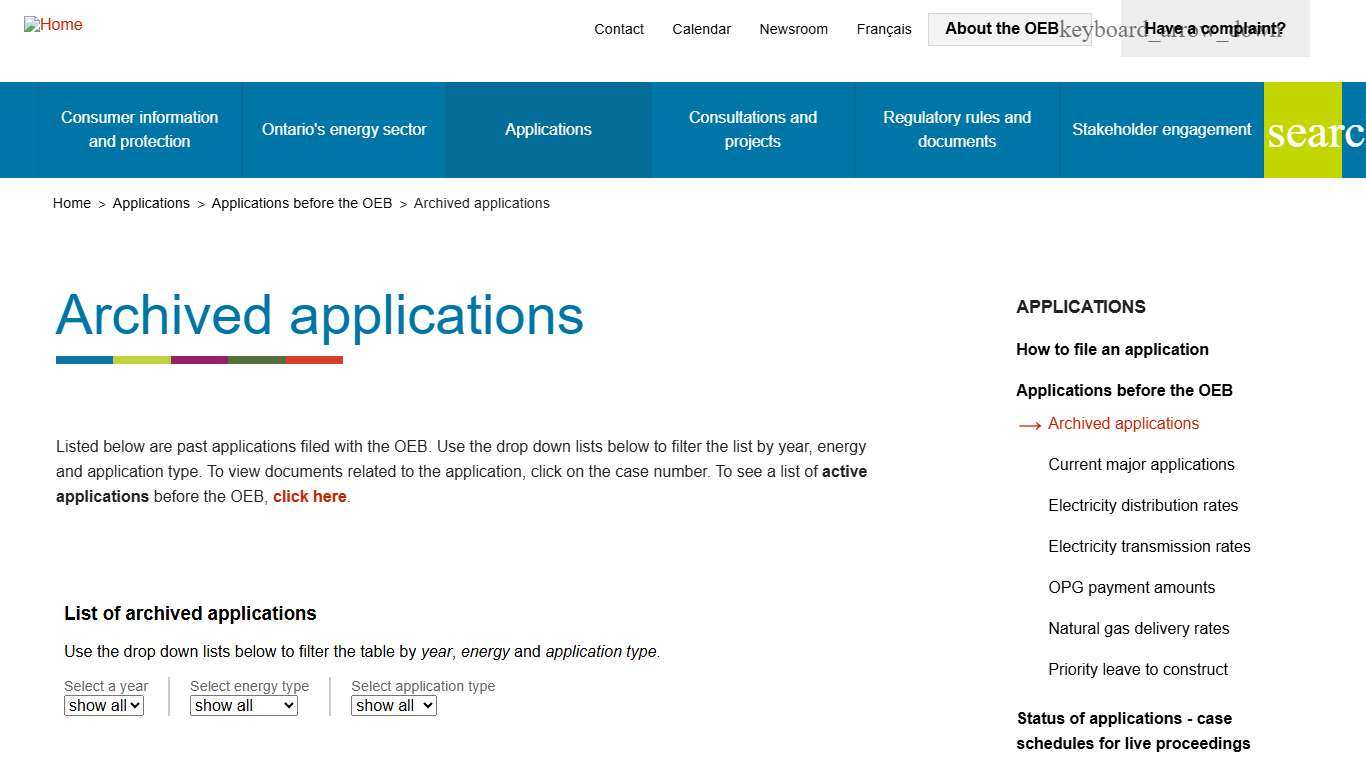Click the arrow beside Archived applications
1366x768 pixels.
point(1030,424)
